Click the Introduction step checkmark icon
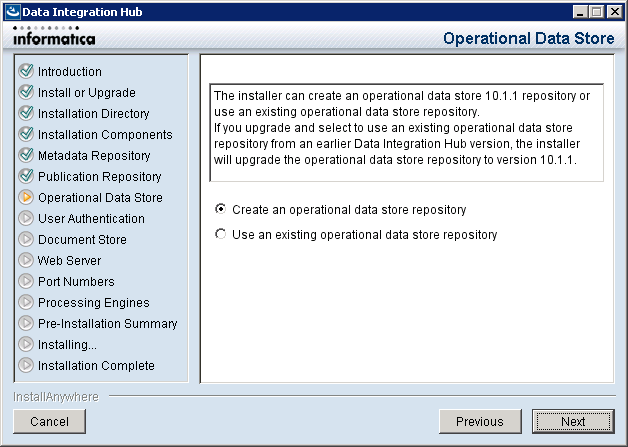The image size is (628, 447). (26, 71)
